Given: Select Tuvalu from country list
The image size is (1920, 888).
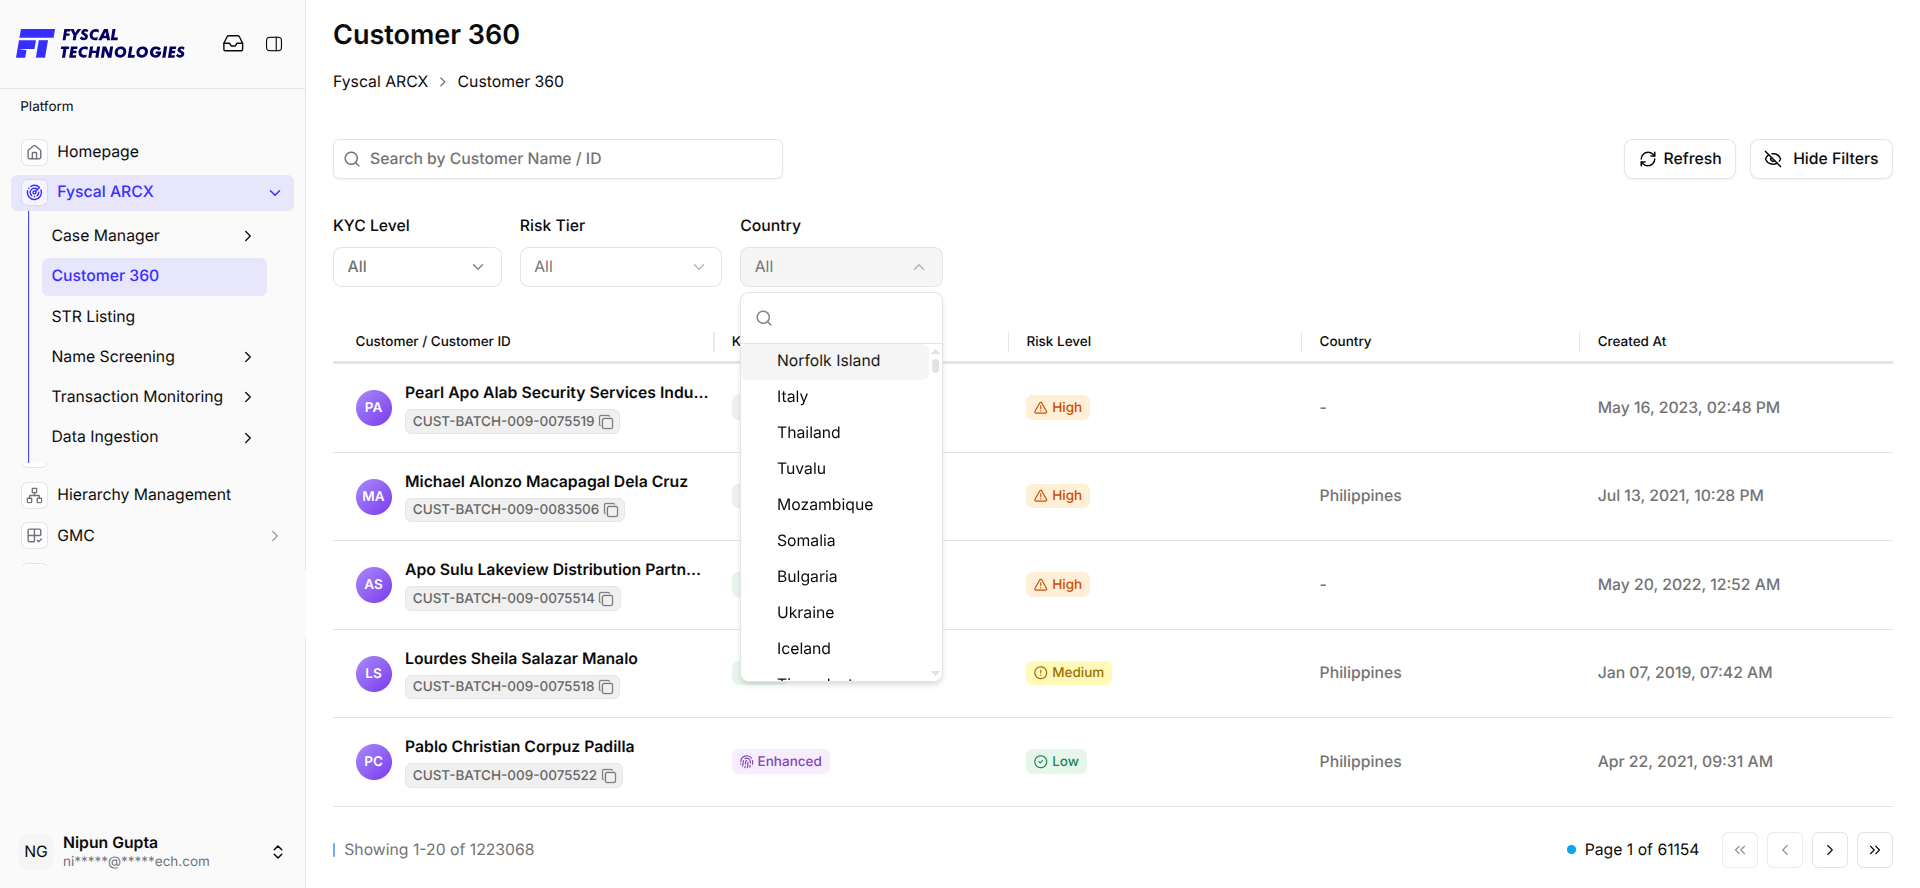Looking at the screenshot, I should click(835, 469).
